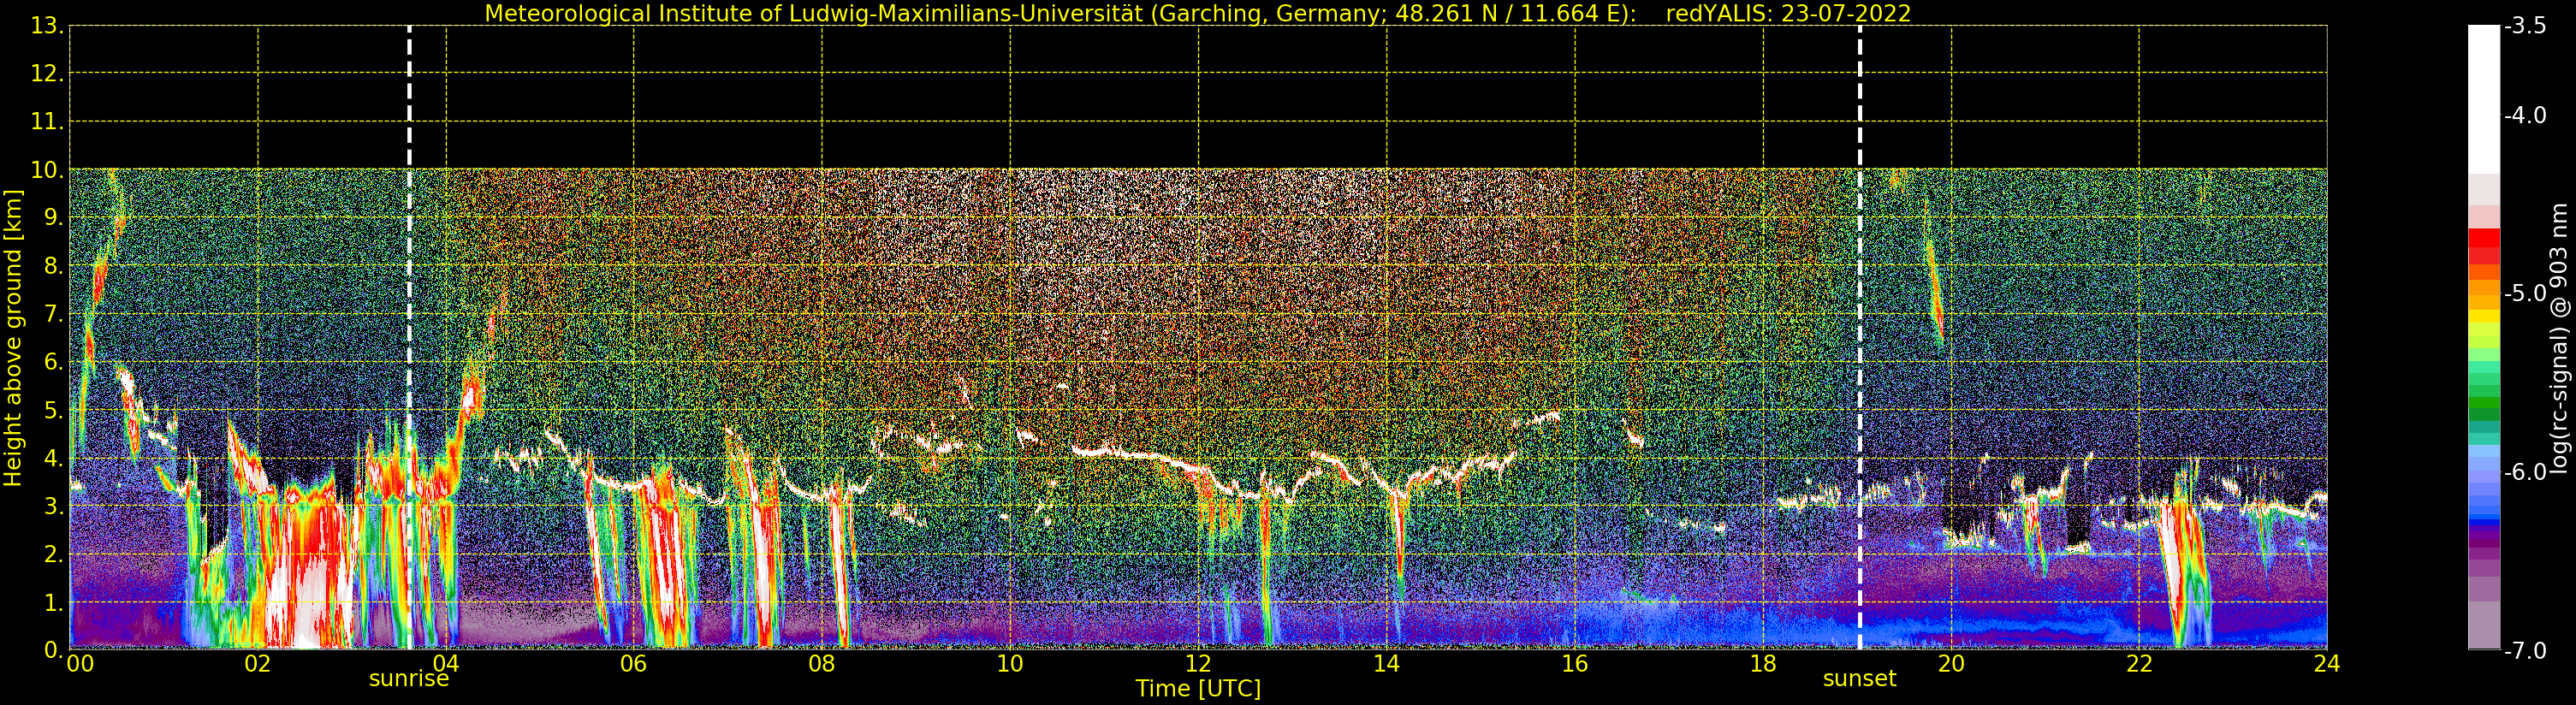Image resolution: width=2576 pixels, height=705 pixels.
Task: Click the x-axis tick label '16'
Action: pyautogui.click(x=1574, y=664)
